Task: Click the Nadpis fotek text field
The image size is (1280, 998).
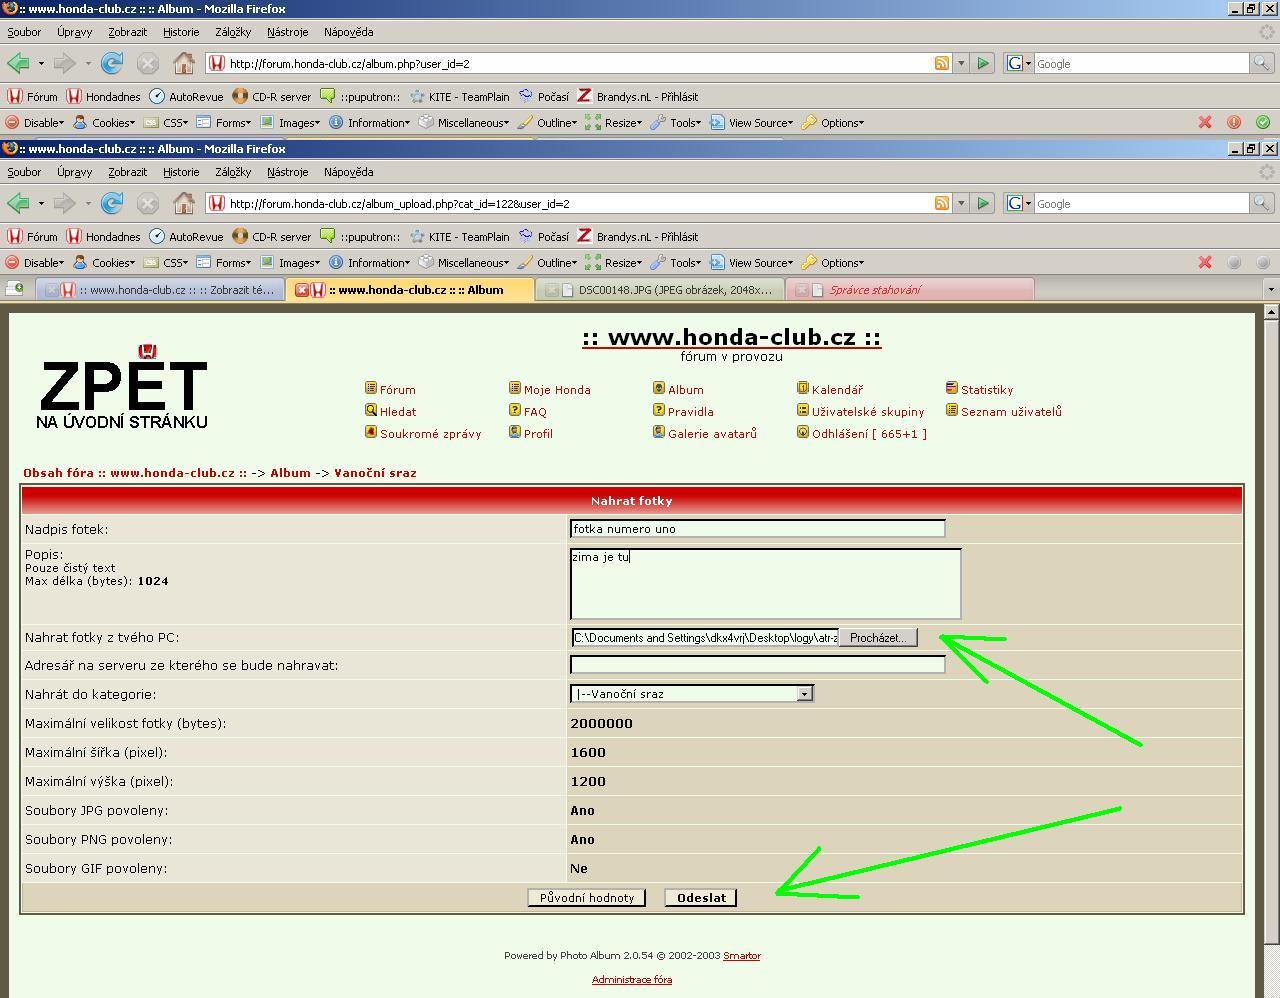Action: click(x=757, y=529)
